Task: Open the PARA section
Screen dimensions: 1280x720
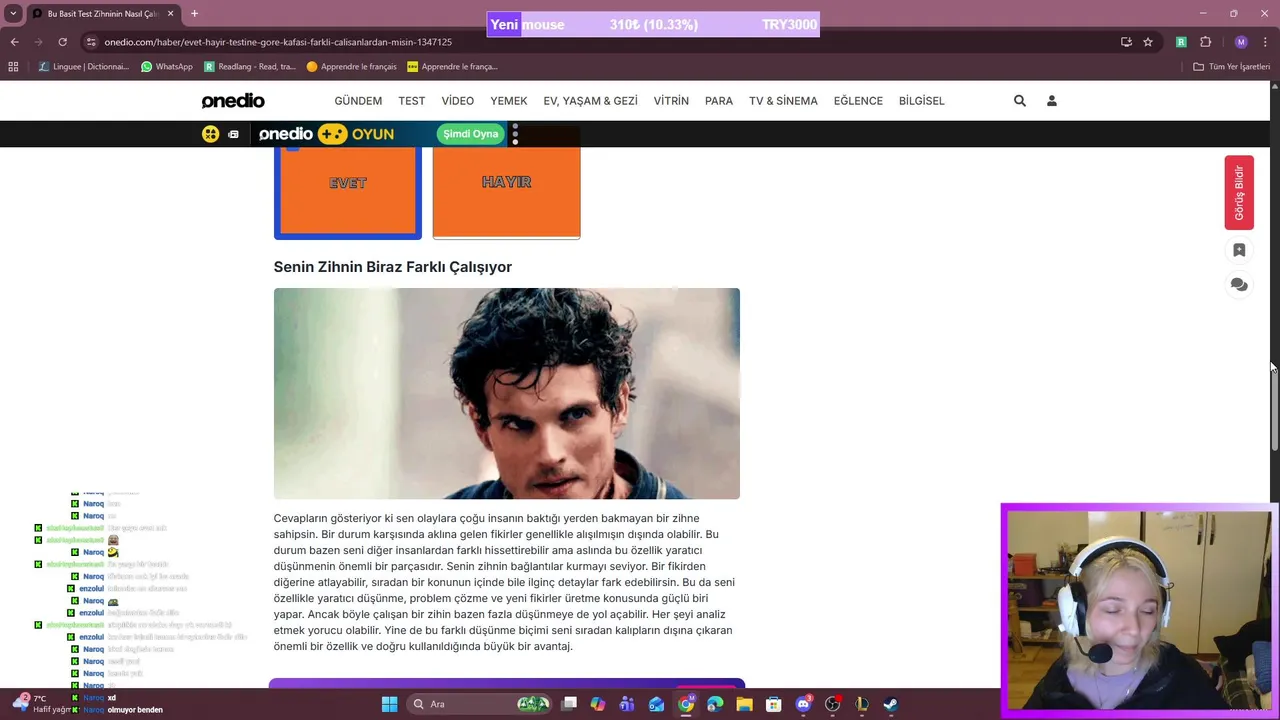Action: pyautogui.click(x=719, y=101)
